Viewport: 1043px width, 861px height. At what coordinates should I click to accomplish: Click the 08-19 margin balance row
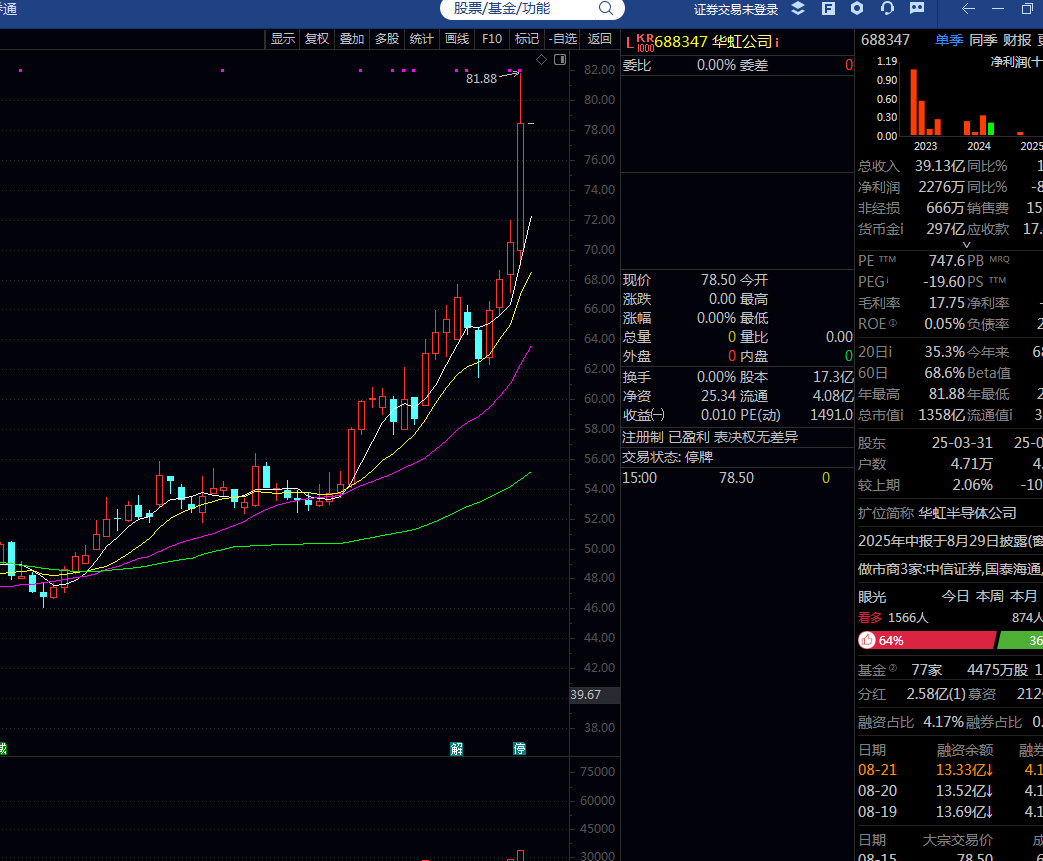tap(951, 812)
